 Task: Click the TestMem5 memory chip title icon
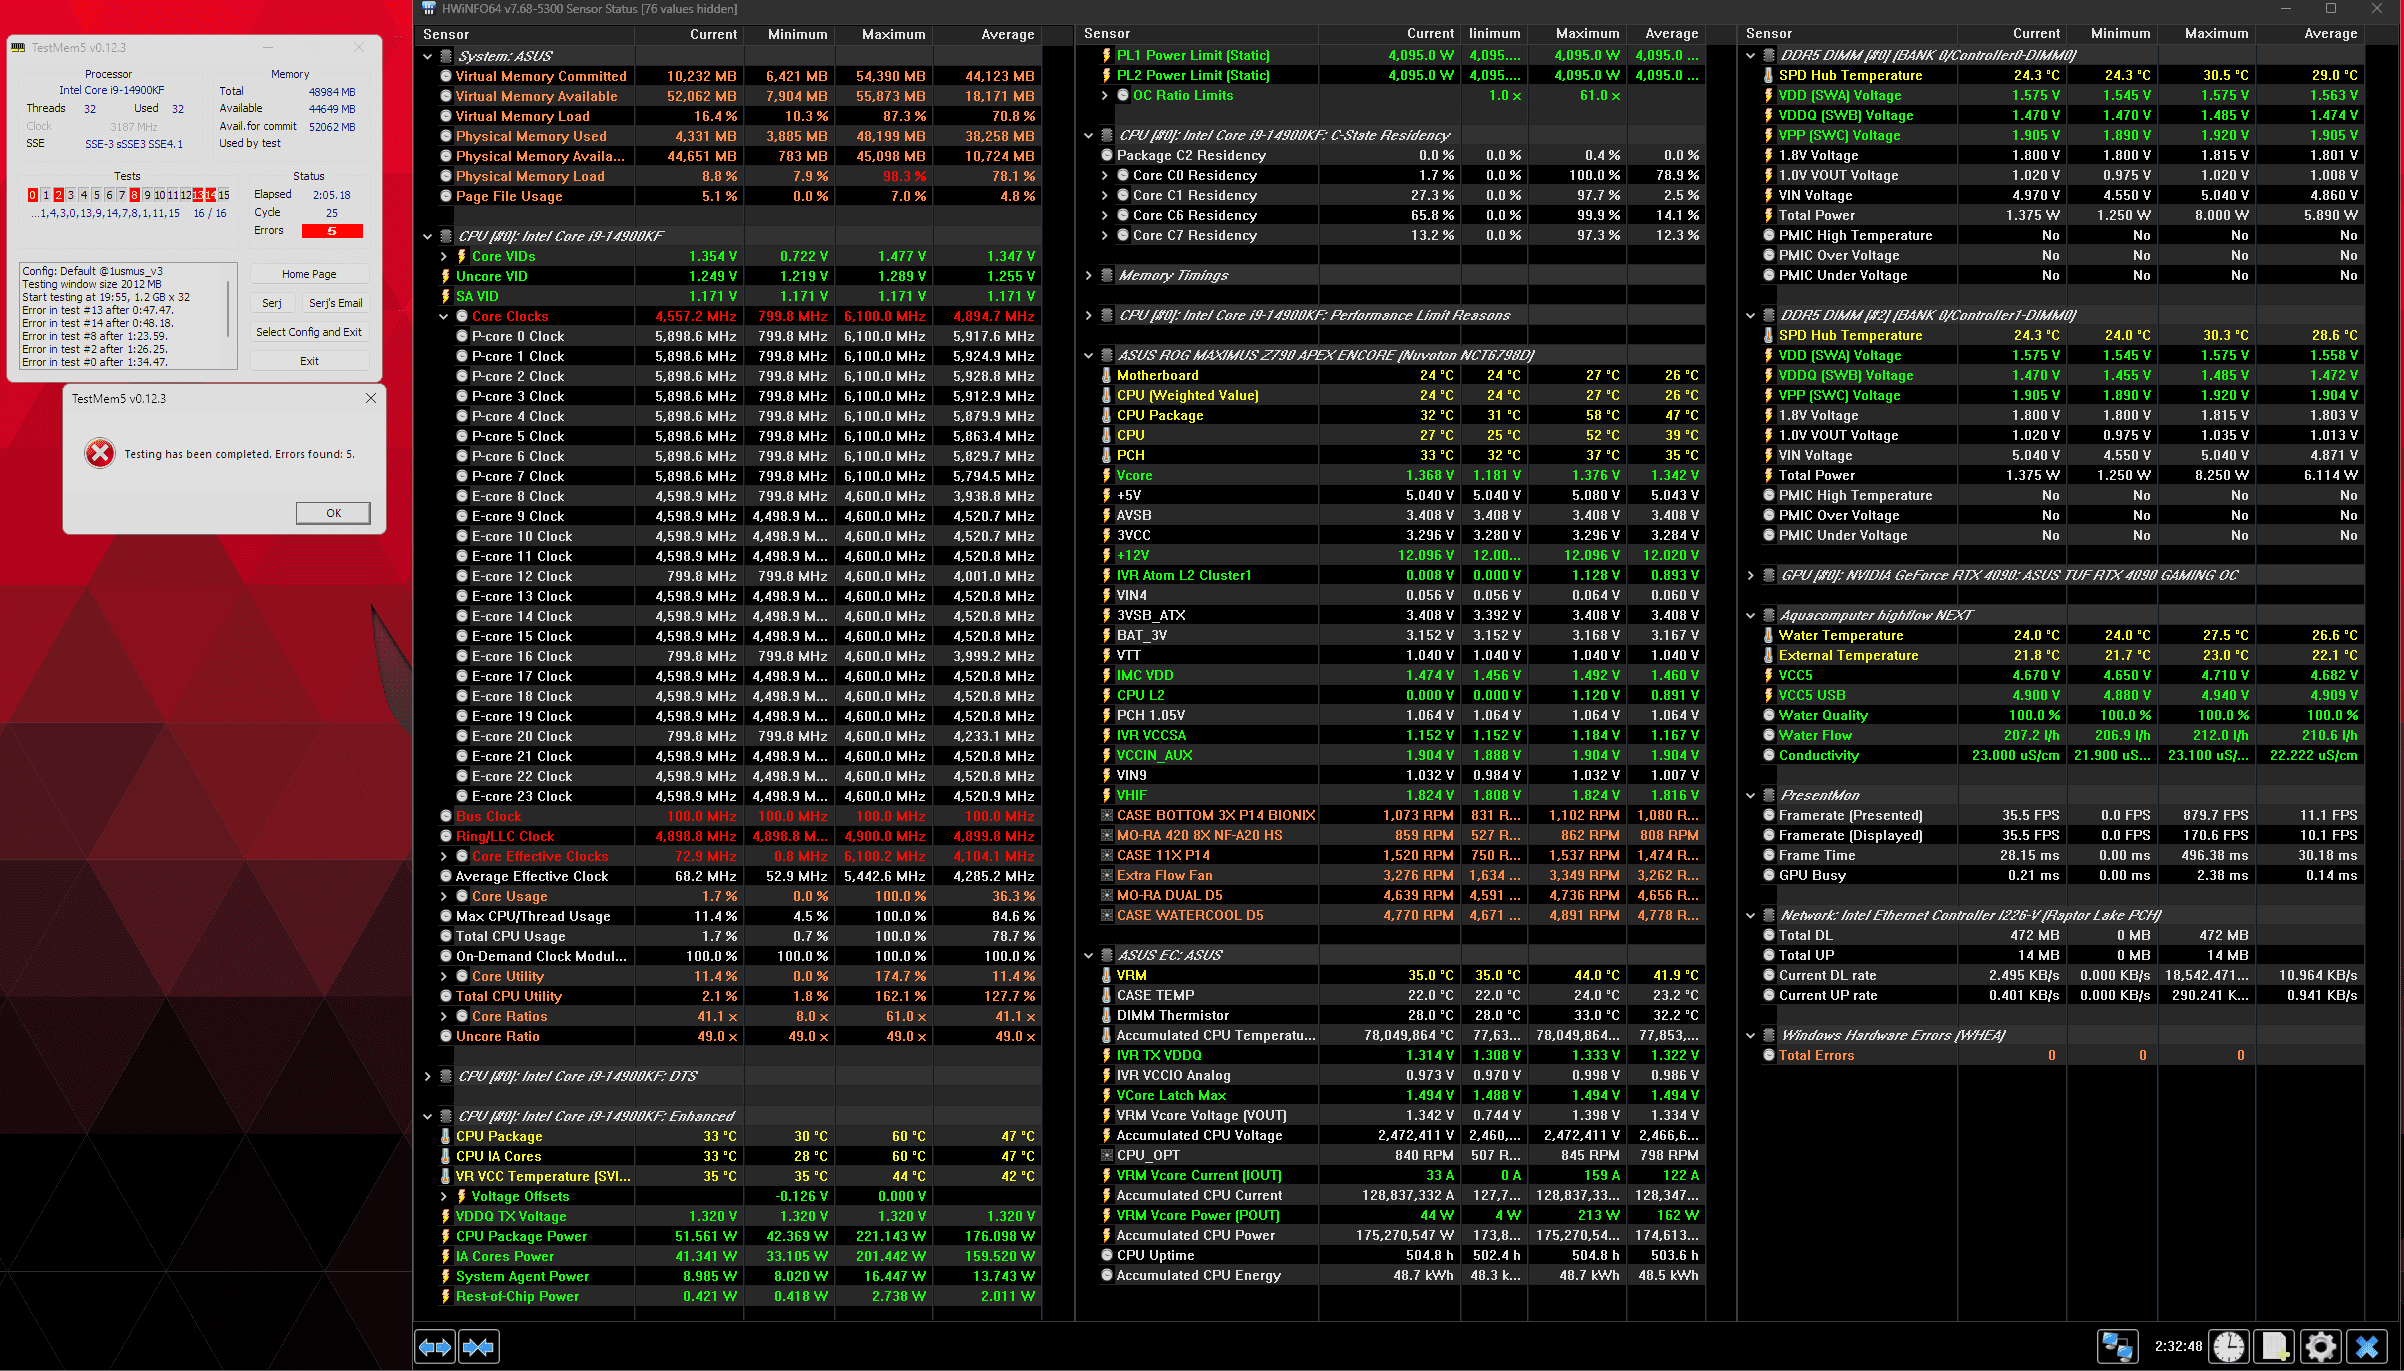(19, 47)
